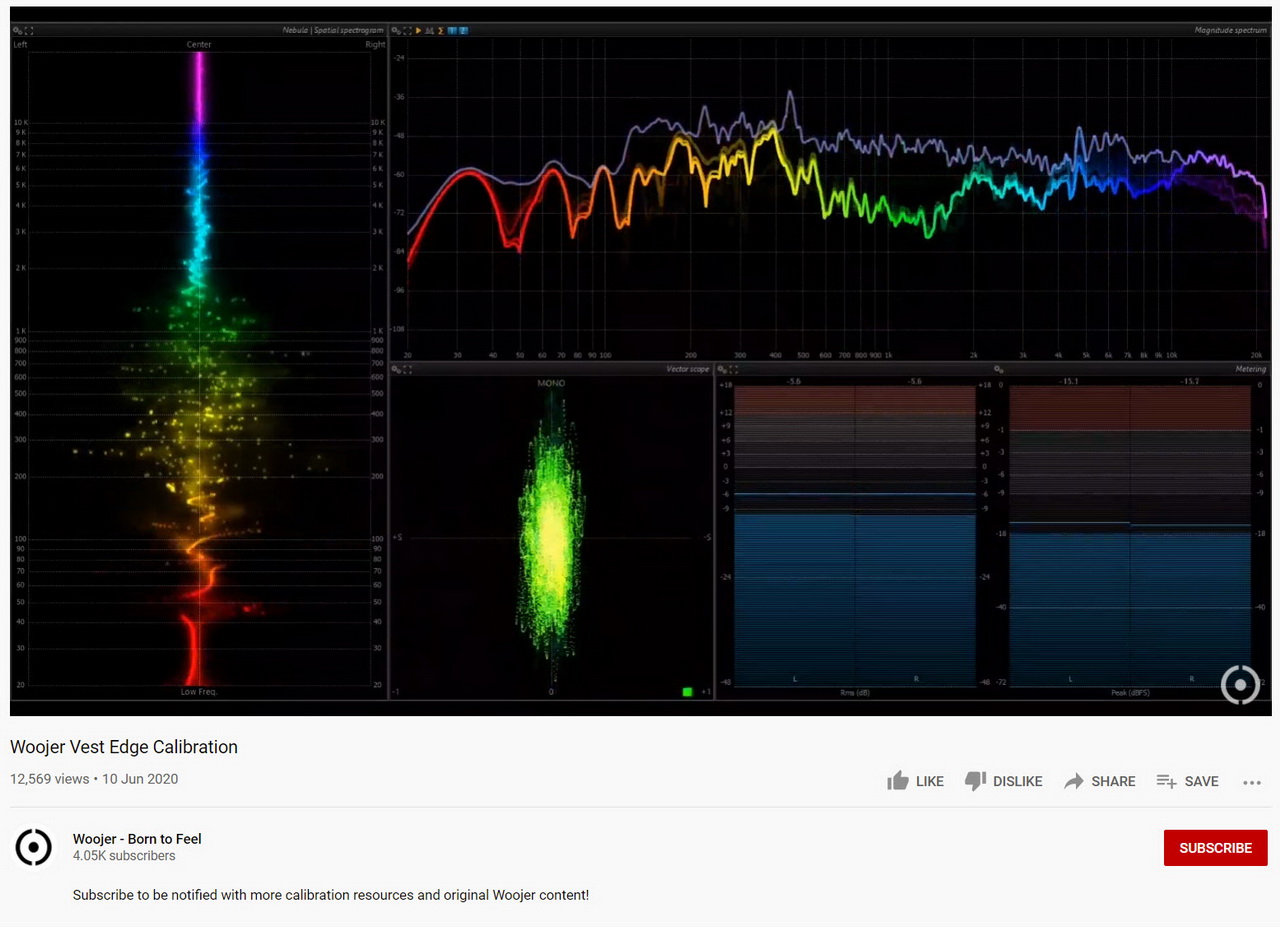Click the Low Freq. label under spectrogram
This screenshot has width=1280, height=927.
199,692
